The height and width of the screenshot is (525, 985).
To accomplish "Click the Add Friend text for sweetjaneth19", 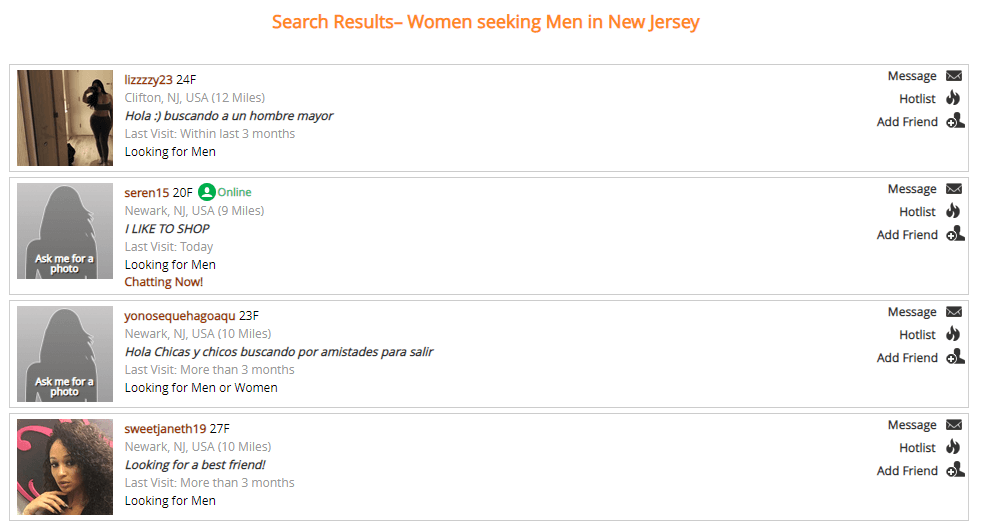I will 907,471.
